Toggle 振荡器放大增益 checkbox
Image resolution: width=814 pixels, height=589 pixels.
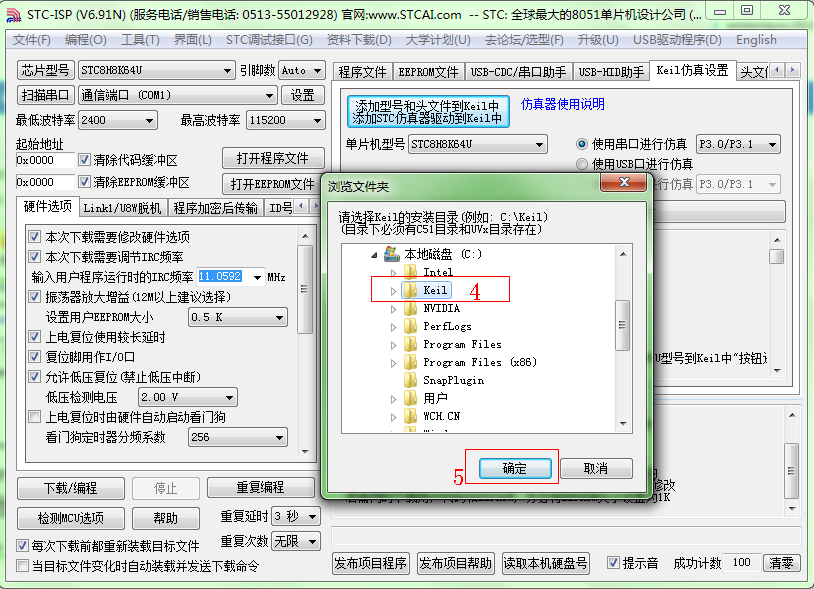[x=35, y=297]
